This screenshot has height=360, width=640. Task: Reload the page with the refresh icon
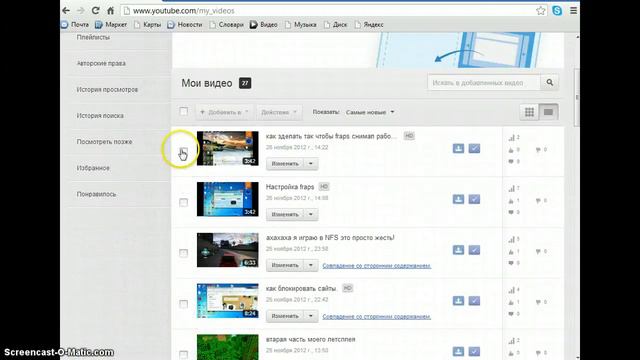coord(96,11)
